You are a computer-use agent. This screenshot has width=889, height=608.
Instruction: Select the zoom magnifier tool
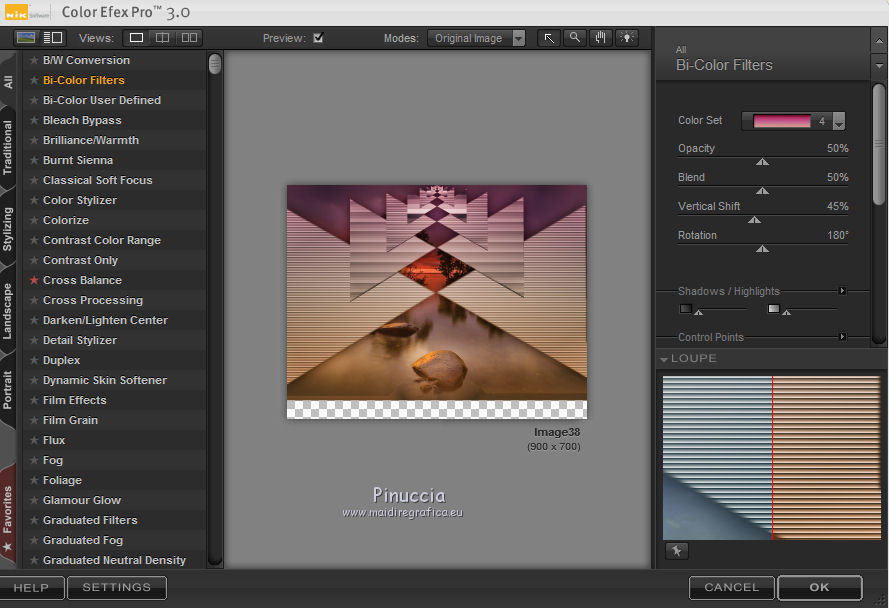click(x=574, y=38)
